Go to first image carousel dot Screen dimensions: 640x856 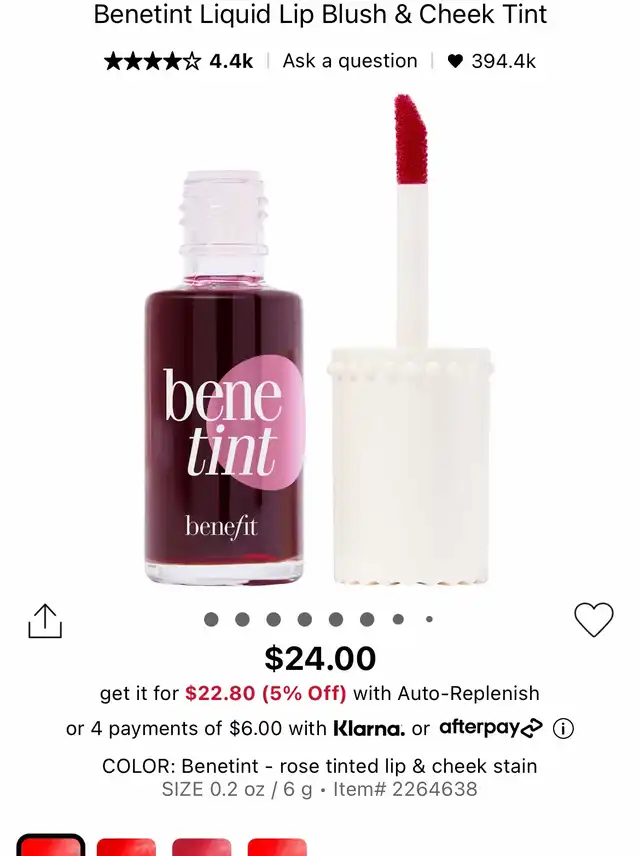(211, 619)
